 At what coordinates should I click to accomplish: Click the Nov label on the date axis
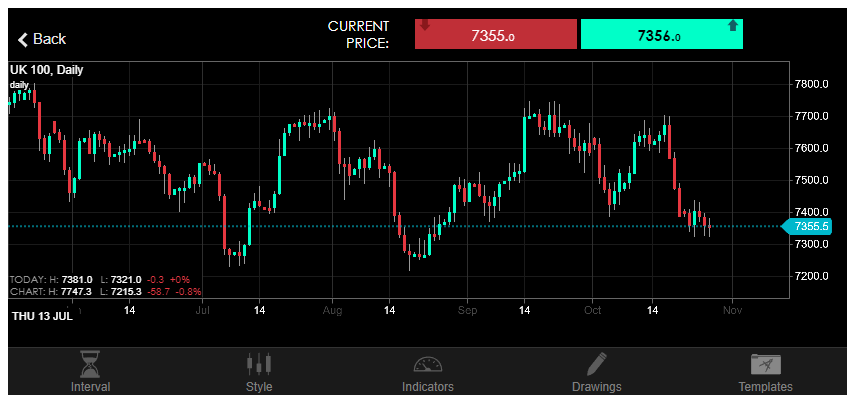pyautogui.click(x=731, y=311)
